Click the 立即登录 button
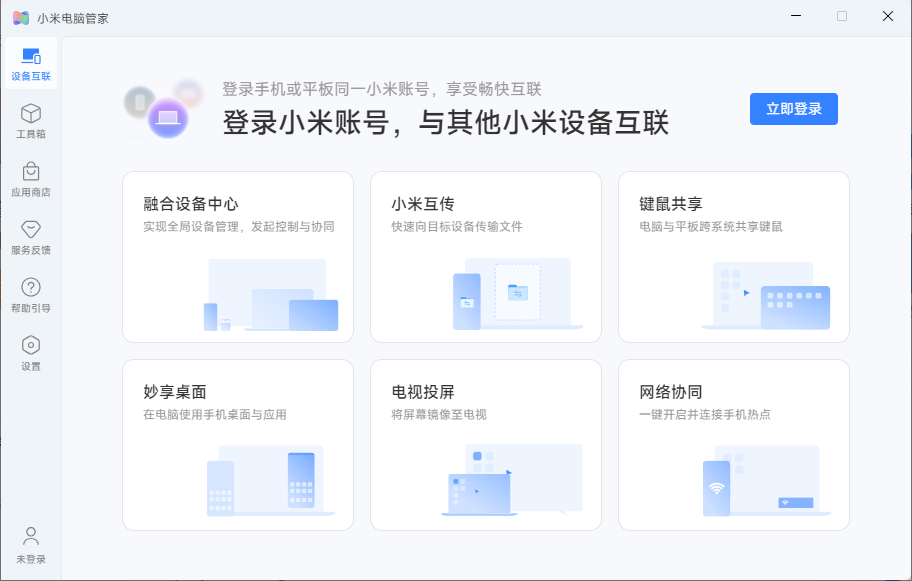 tap(793, 109)
